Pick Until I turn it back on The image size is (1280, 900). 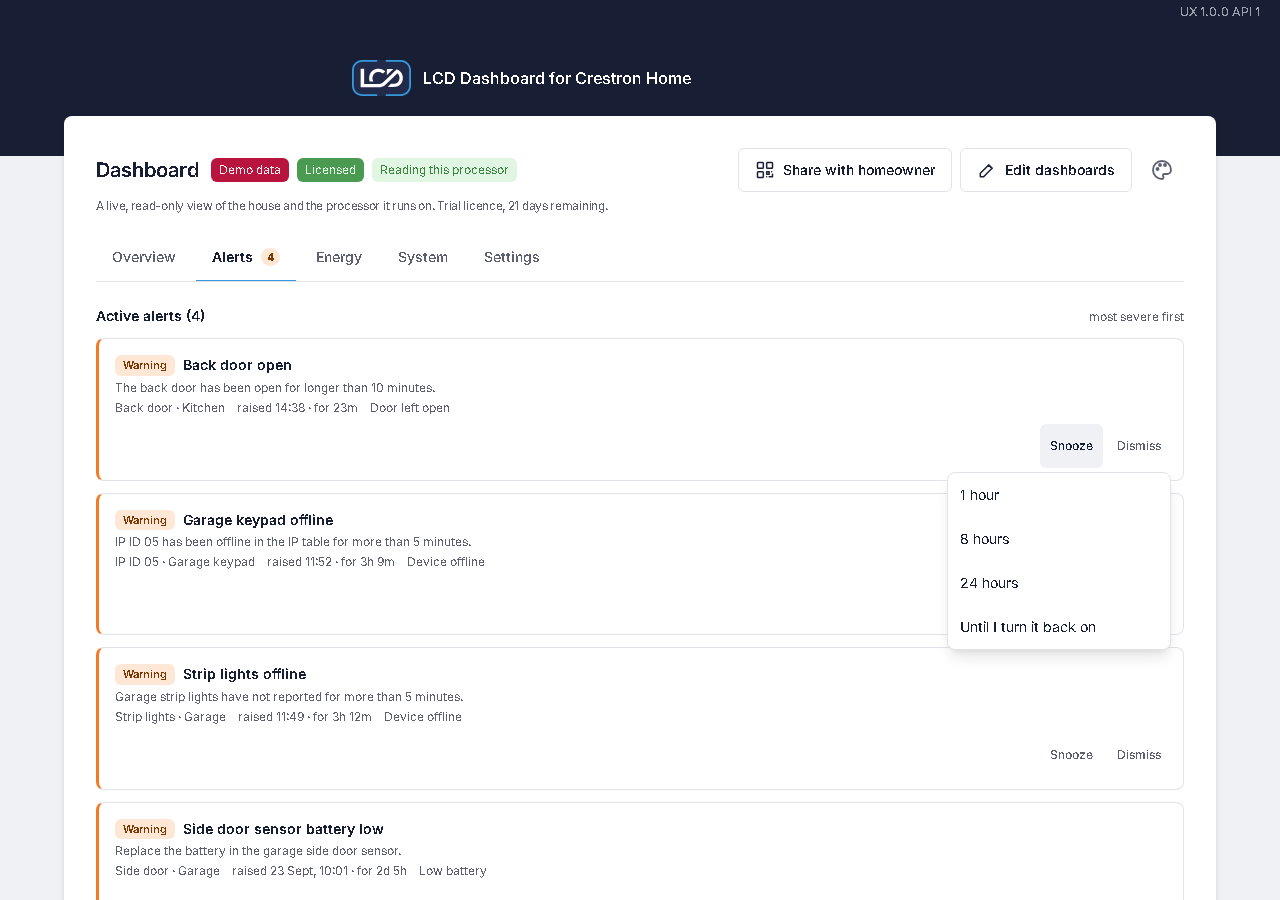click(1059, 627)
